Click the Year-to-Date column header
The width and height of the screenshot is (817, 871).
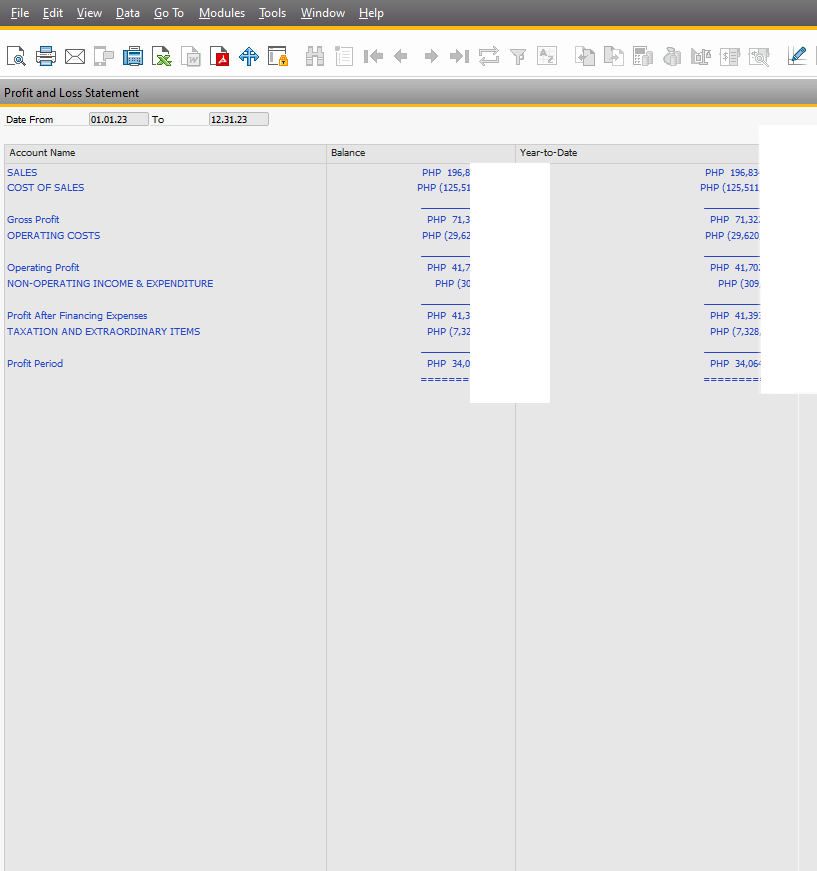coord(639,153)
